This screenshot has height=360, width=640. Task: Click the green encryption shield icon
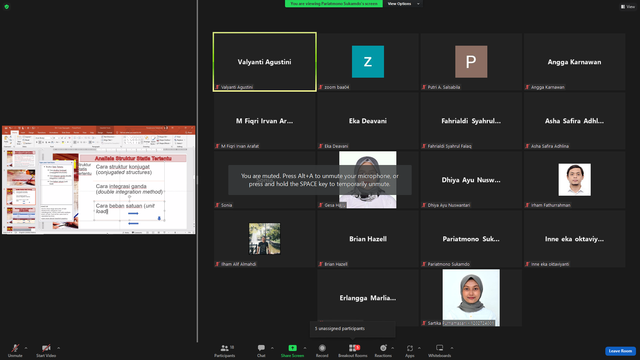pyautogui.click(x=7, y=7)
